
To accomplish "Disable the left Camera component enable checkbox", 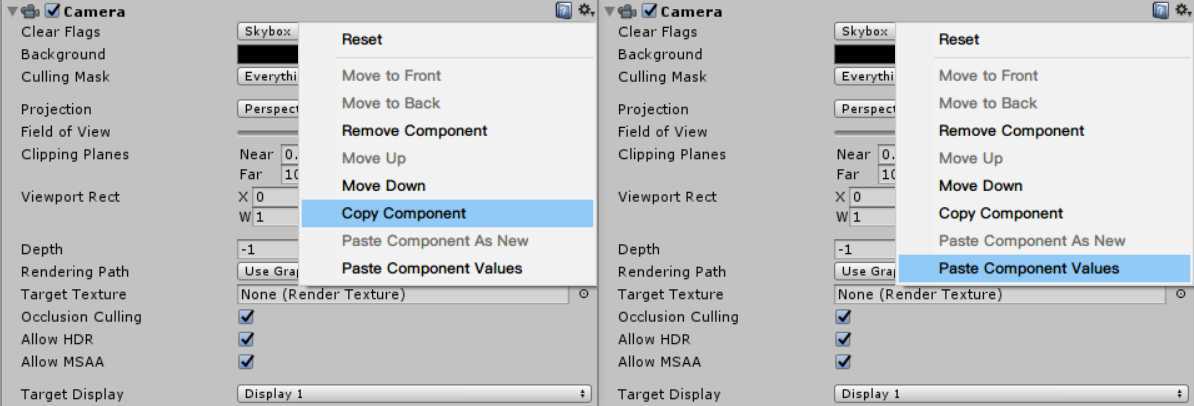I will coord(53,11).
